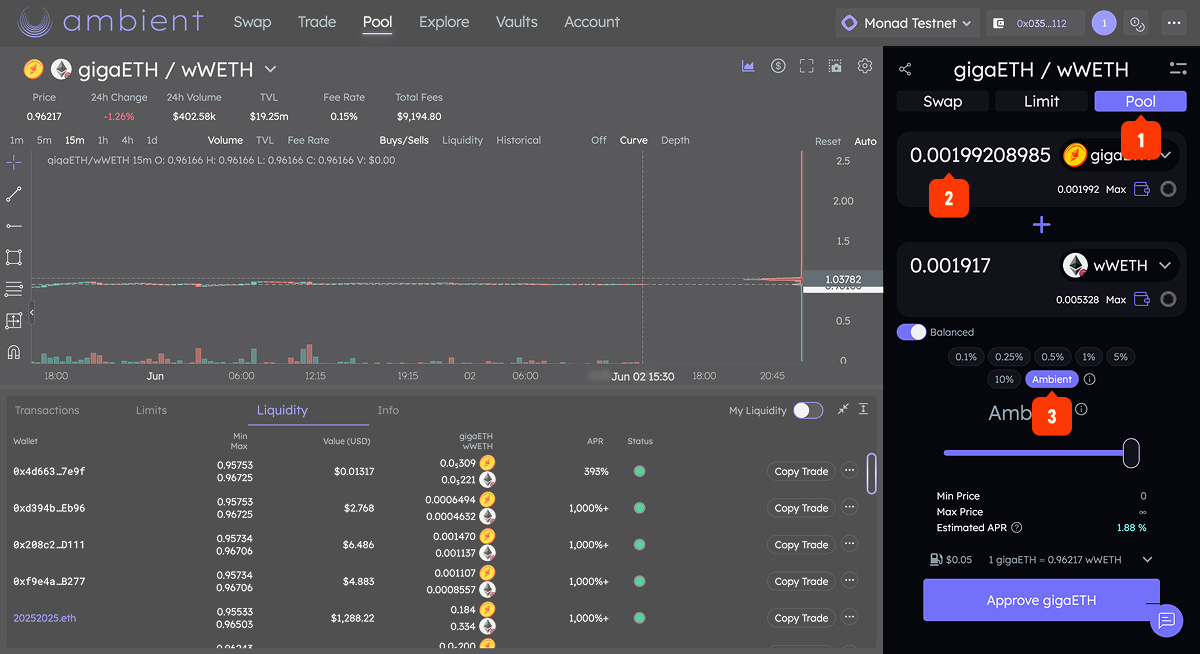The image size is (1200, 654).
Task: Open the Swap page in the top navigation
Action: tap(252, 22)
